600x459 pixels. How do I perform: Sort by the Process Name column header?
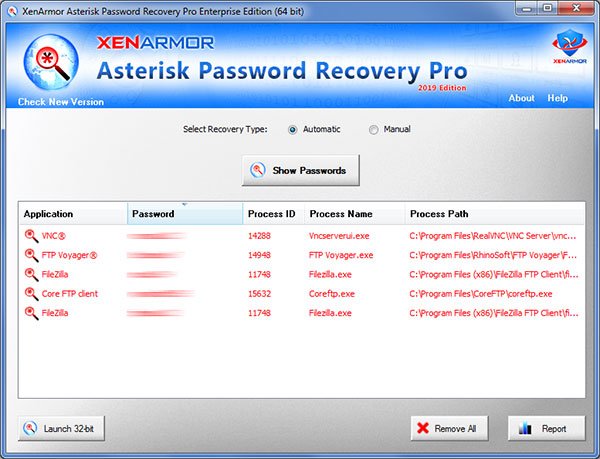pos(355,214)
